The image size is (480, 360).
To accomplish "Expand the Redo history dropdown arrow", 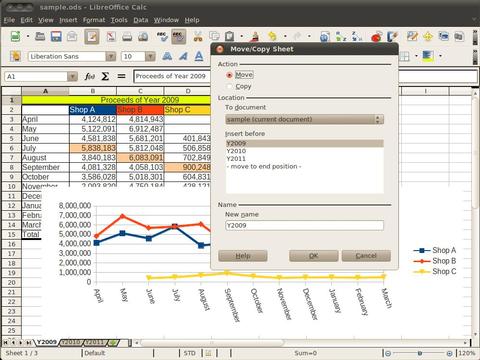I will pyautogui.click(x=309, y=36).
